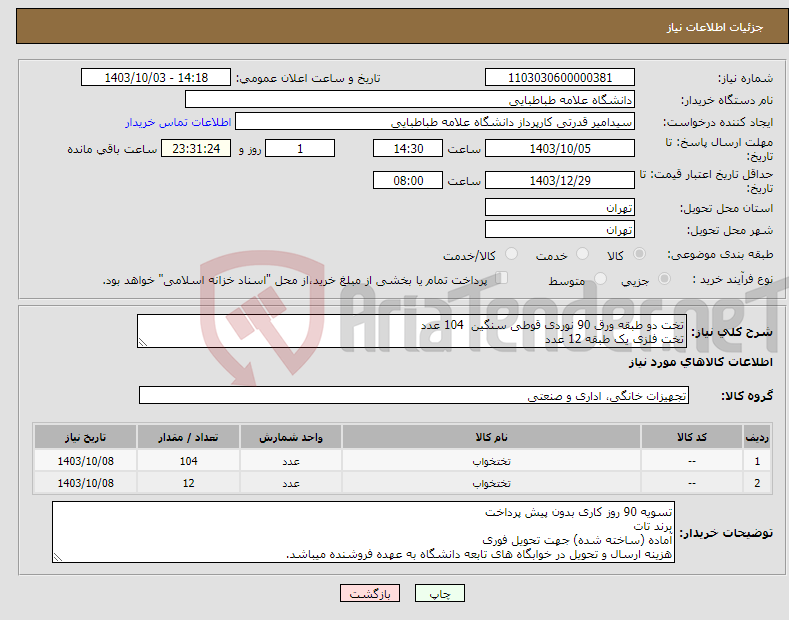The height and width of the screenshot is (620, 789).
Task: Click the remaining time field 23:31:24
Action: [x=196, y=148]
